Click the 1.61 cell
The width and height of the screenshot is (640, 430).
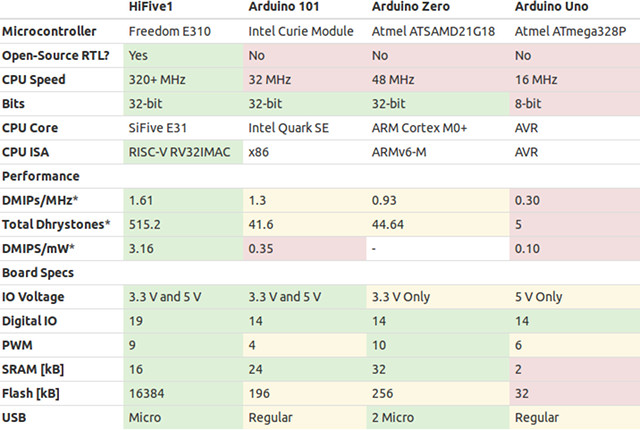coord(183,200)
